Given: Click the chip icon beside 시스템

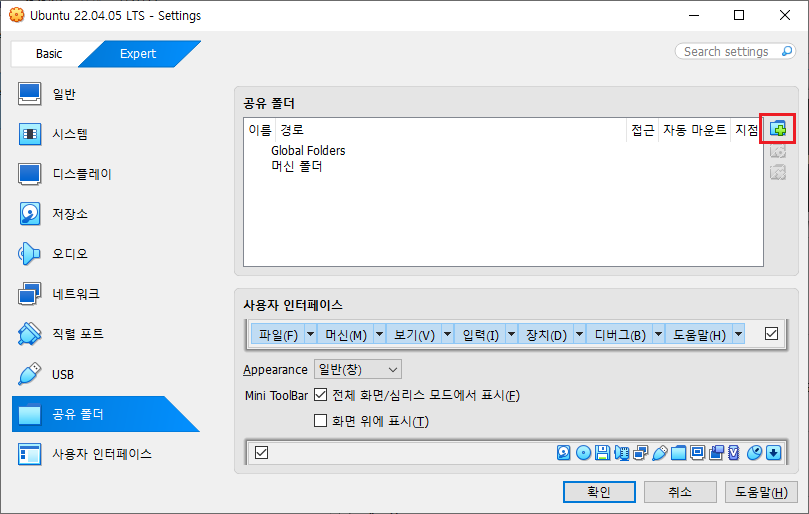Looking at the screenshot, I should pos(29,134).
